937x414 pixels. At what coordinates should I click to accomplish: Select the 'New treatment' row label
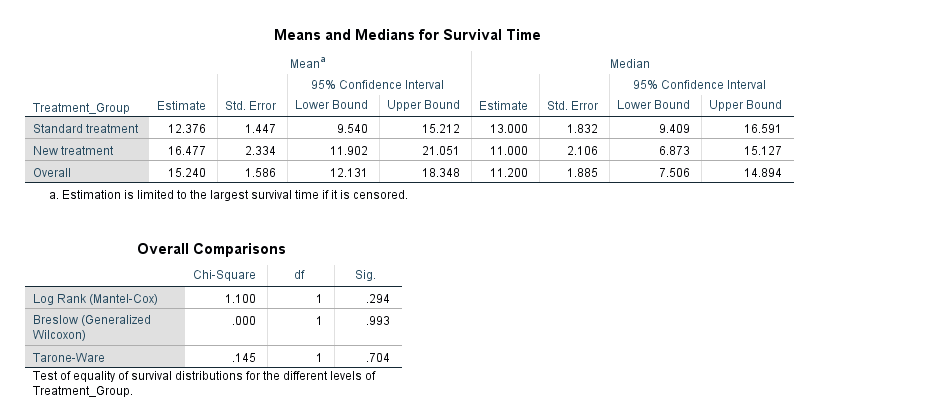click(x=73, y=150)
